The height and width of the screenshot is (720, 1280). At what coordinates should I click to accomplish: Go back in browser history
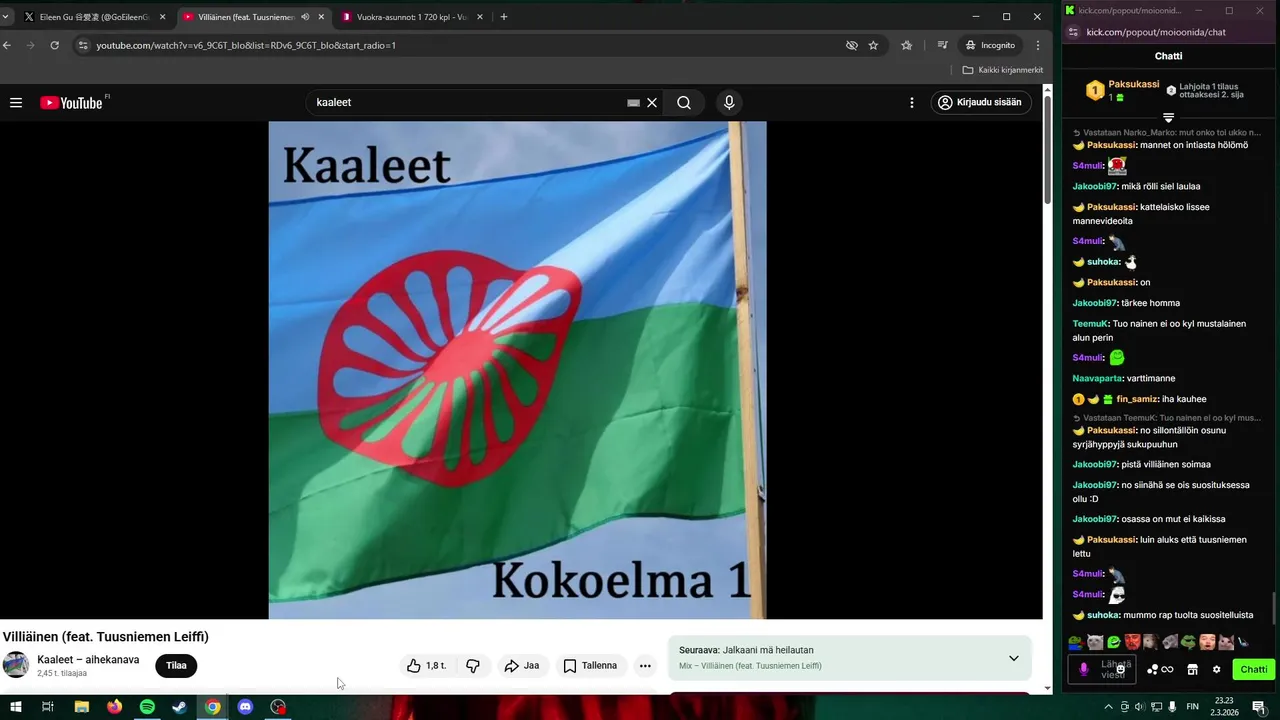(7, 45)
